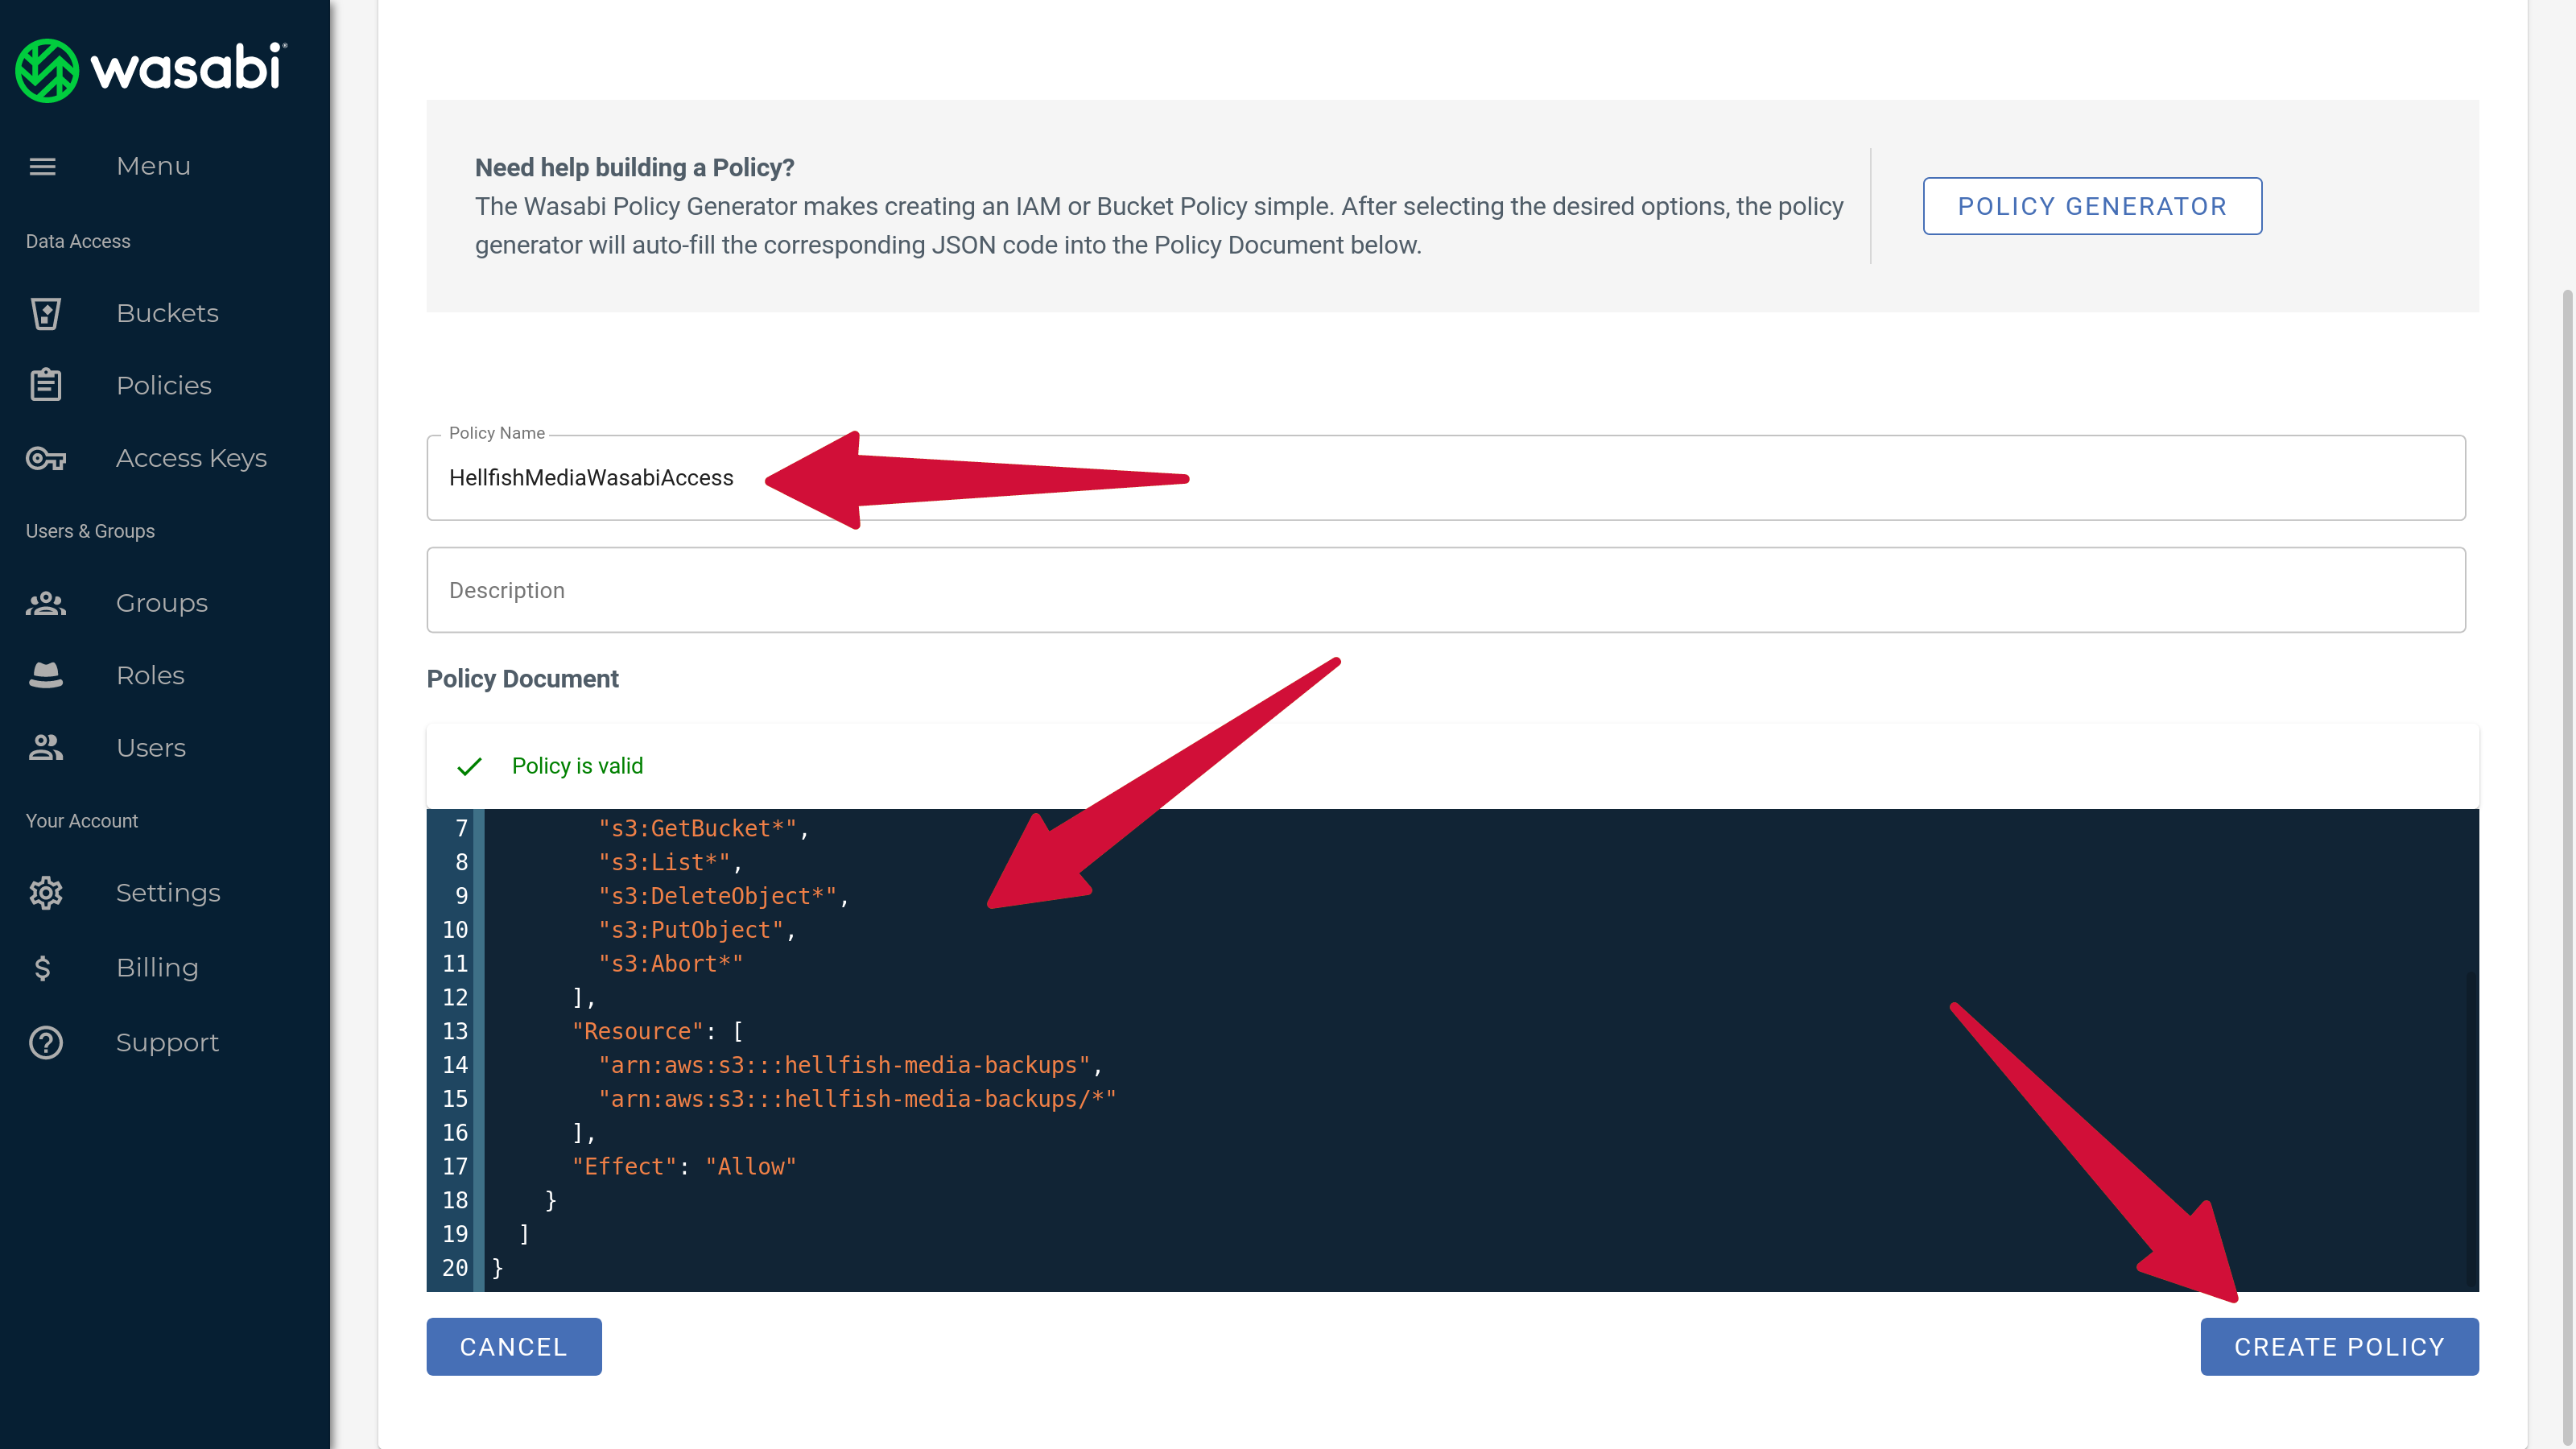Click the Users & Groups section label
Image resolution: width=2576 pixels, height=1449 pixels.
tap(90, 531)
